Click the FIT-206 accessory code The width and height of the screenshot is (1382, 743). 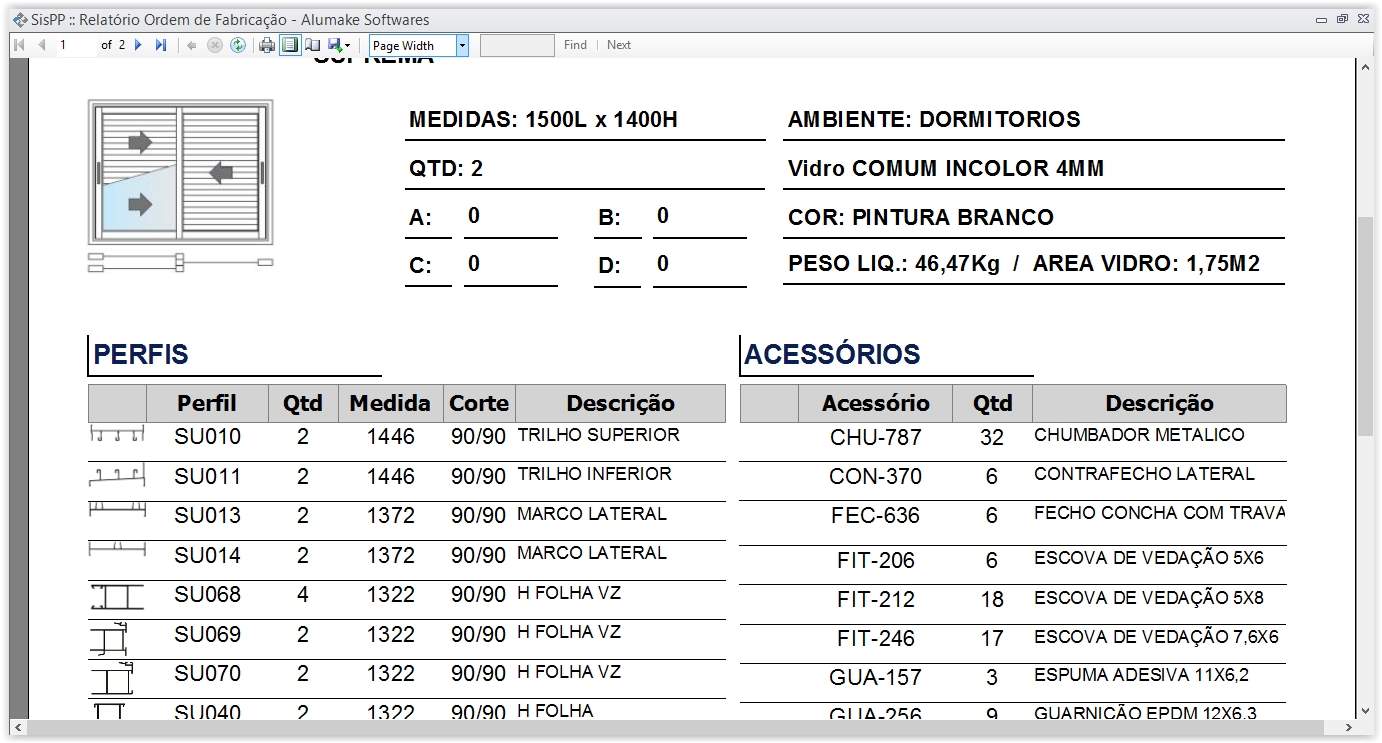(876, 560)
